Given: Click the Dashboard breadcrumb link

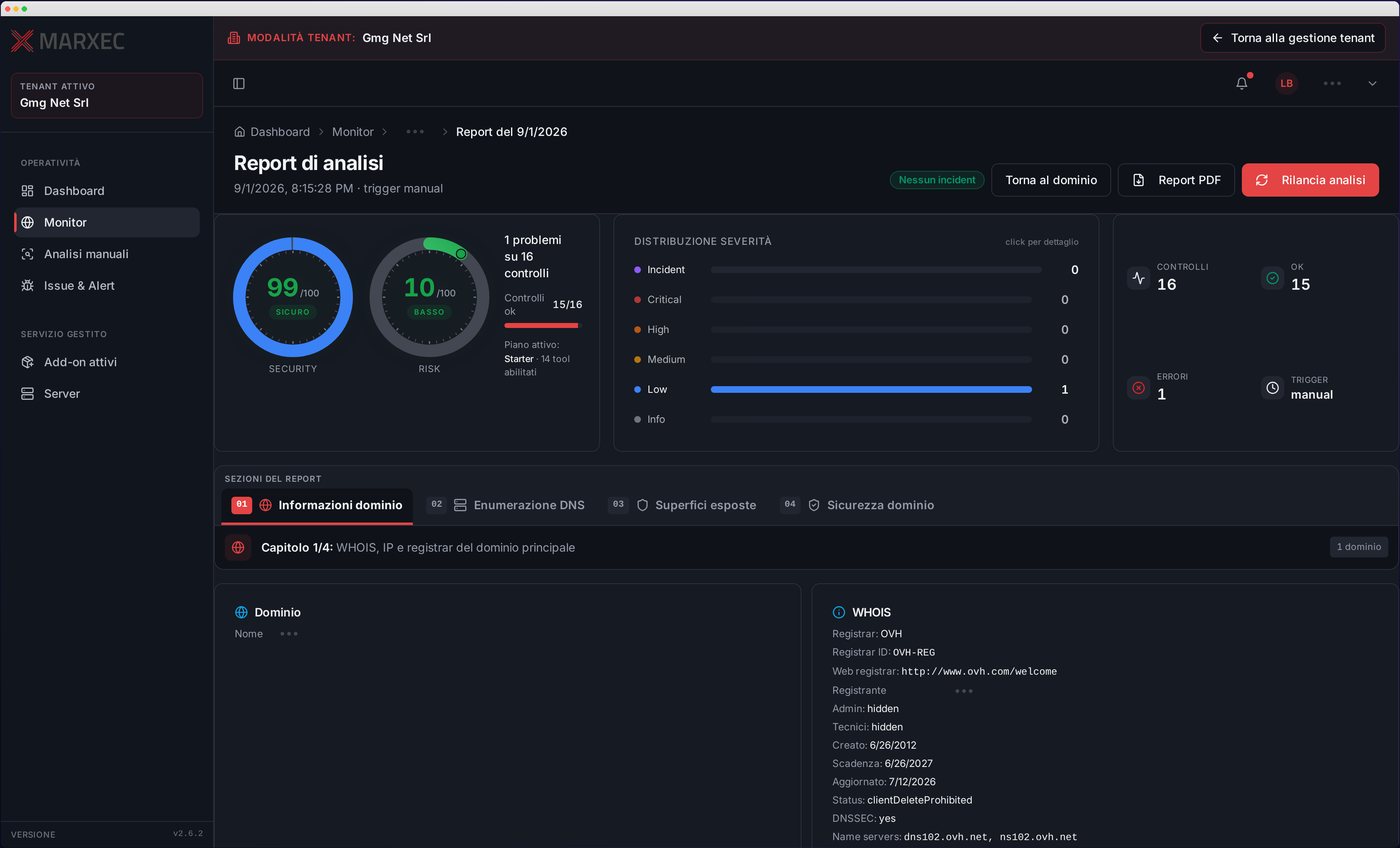Looking at the screenshot, I should pos(280,132).
